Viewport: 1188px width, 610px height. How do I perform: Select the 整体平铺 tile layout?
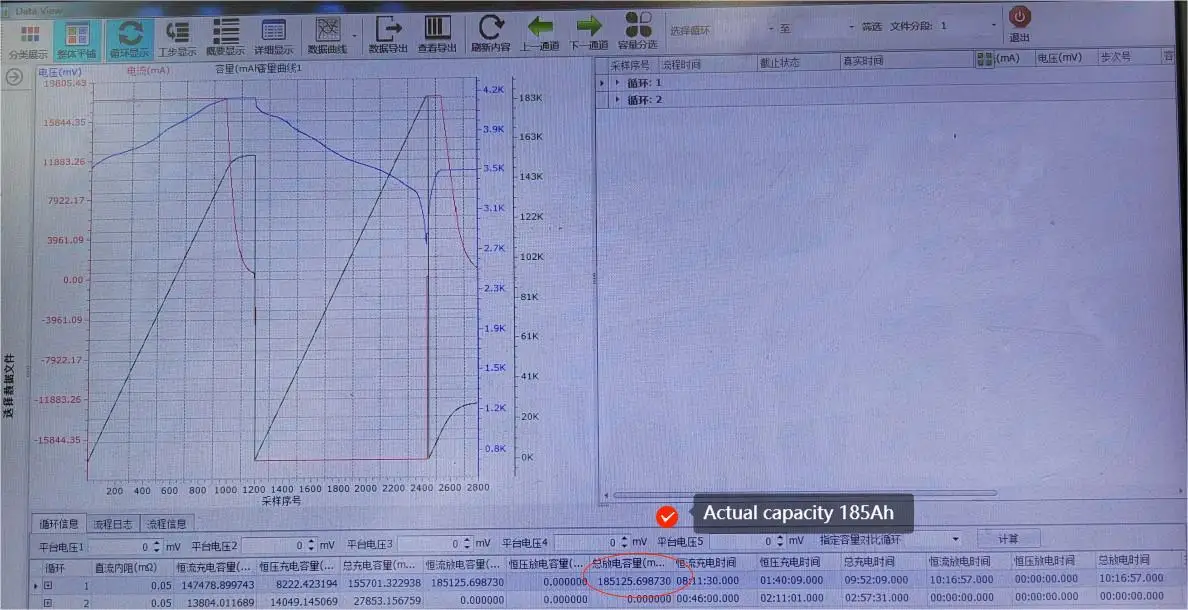pos(77,39)
